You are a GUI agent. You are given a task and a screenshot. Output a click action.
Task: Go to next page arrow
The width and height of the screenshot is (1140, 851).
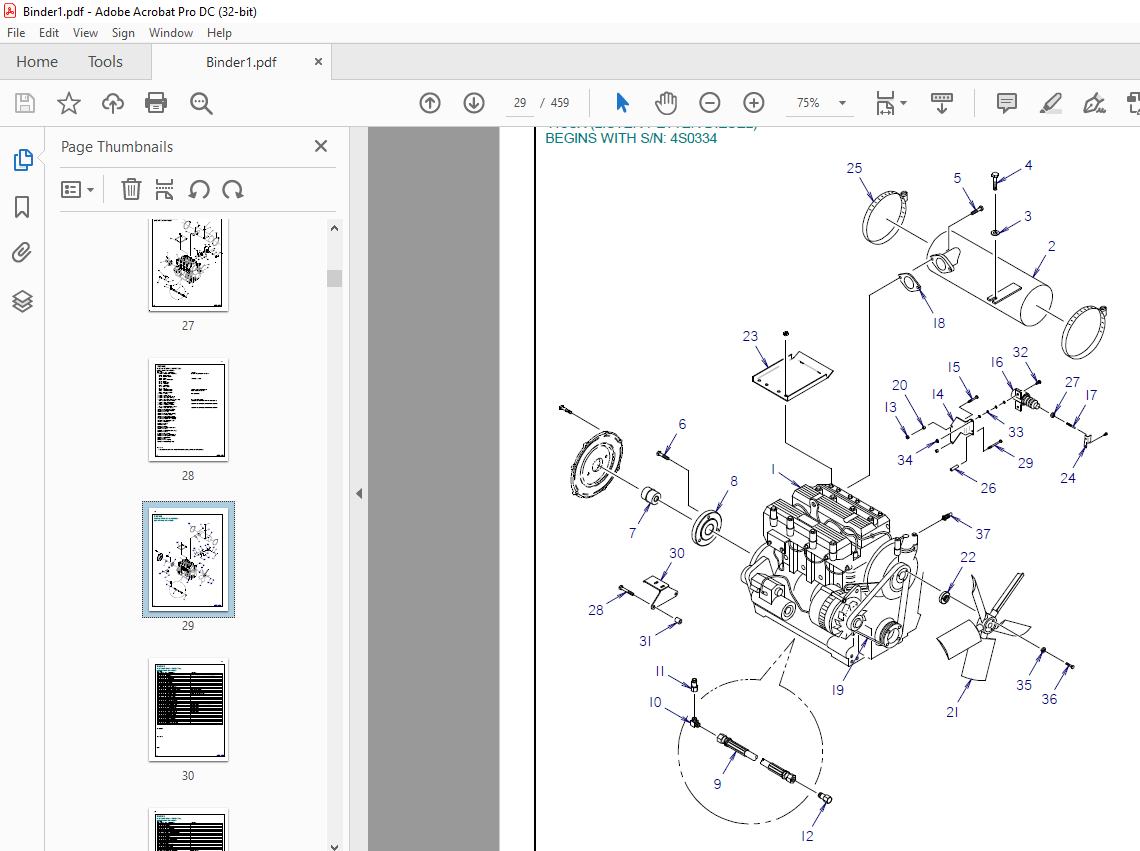(474, 103)
